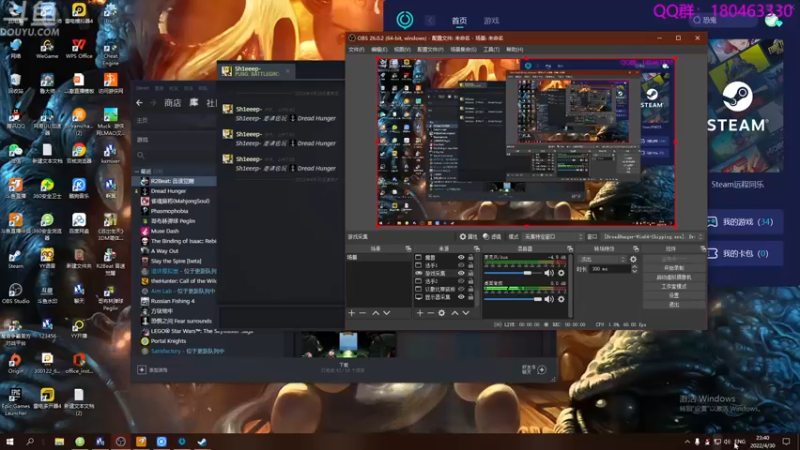The height and width of the screenshot is (450, 800).
Task: Open WPS Office desktop shortcut
Action: click(x=79, y=49)
